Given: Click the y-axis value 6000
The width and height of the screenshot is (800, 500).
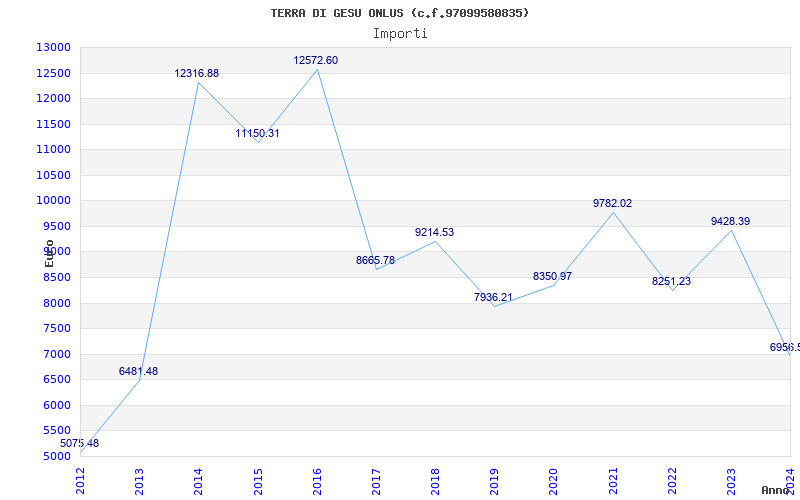Looking at the screenshot, I should click(x=56, y=405).
